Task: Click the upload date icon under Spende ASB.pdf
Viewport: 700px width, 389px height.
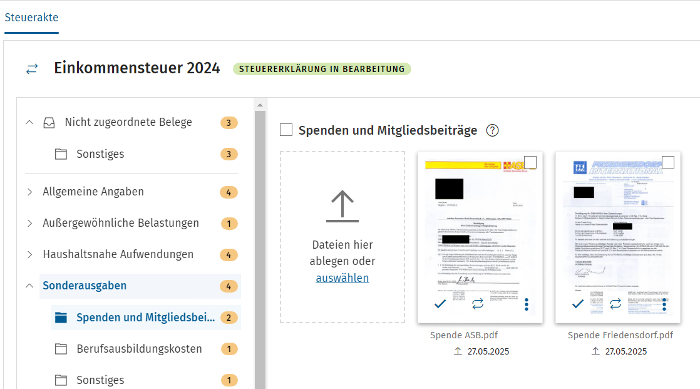Action: click(x=458, y=351)
